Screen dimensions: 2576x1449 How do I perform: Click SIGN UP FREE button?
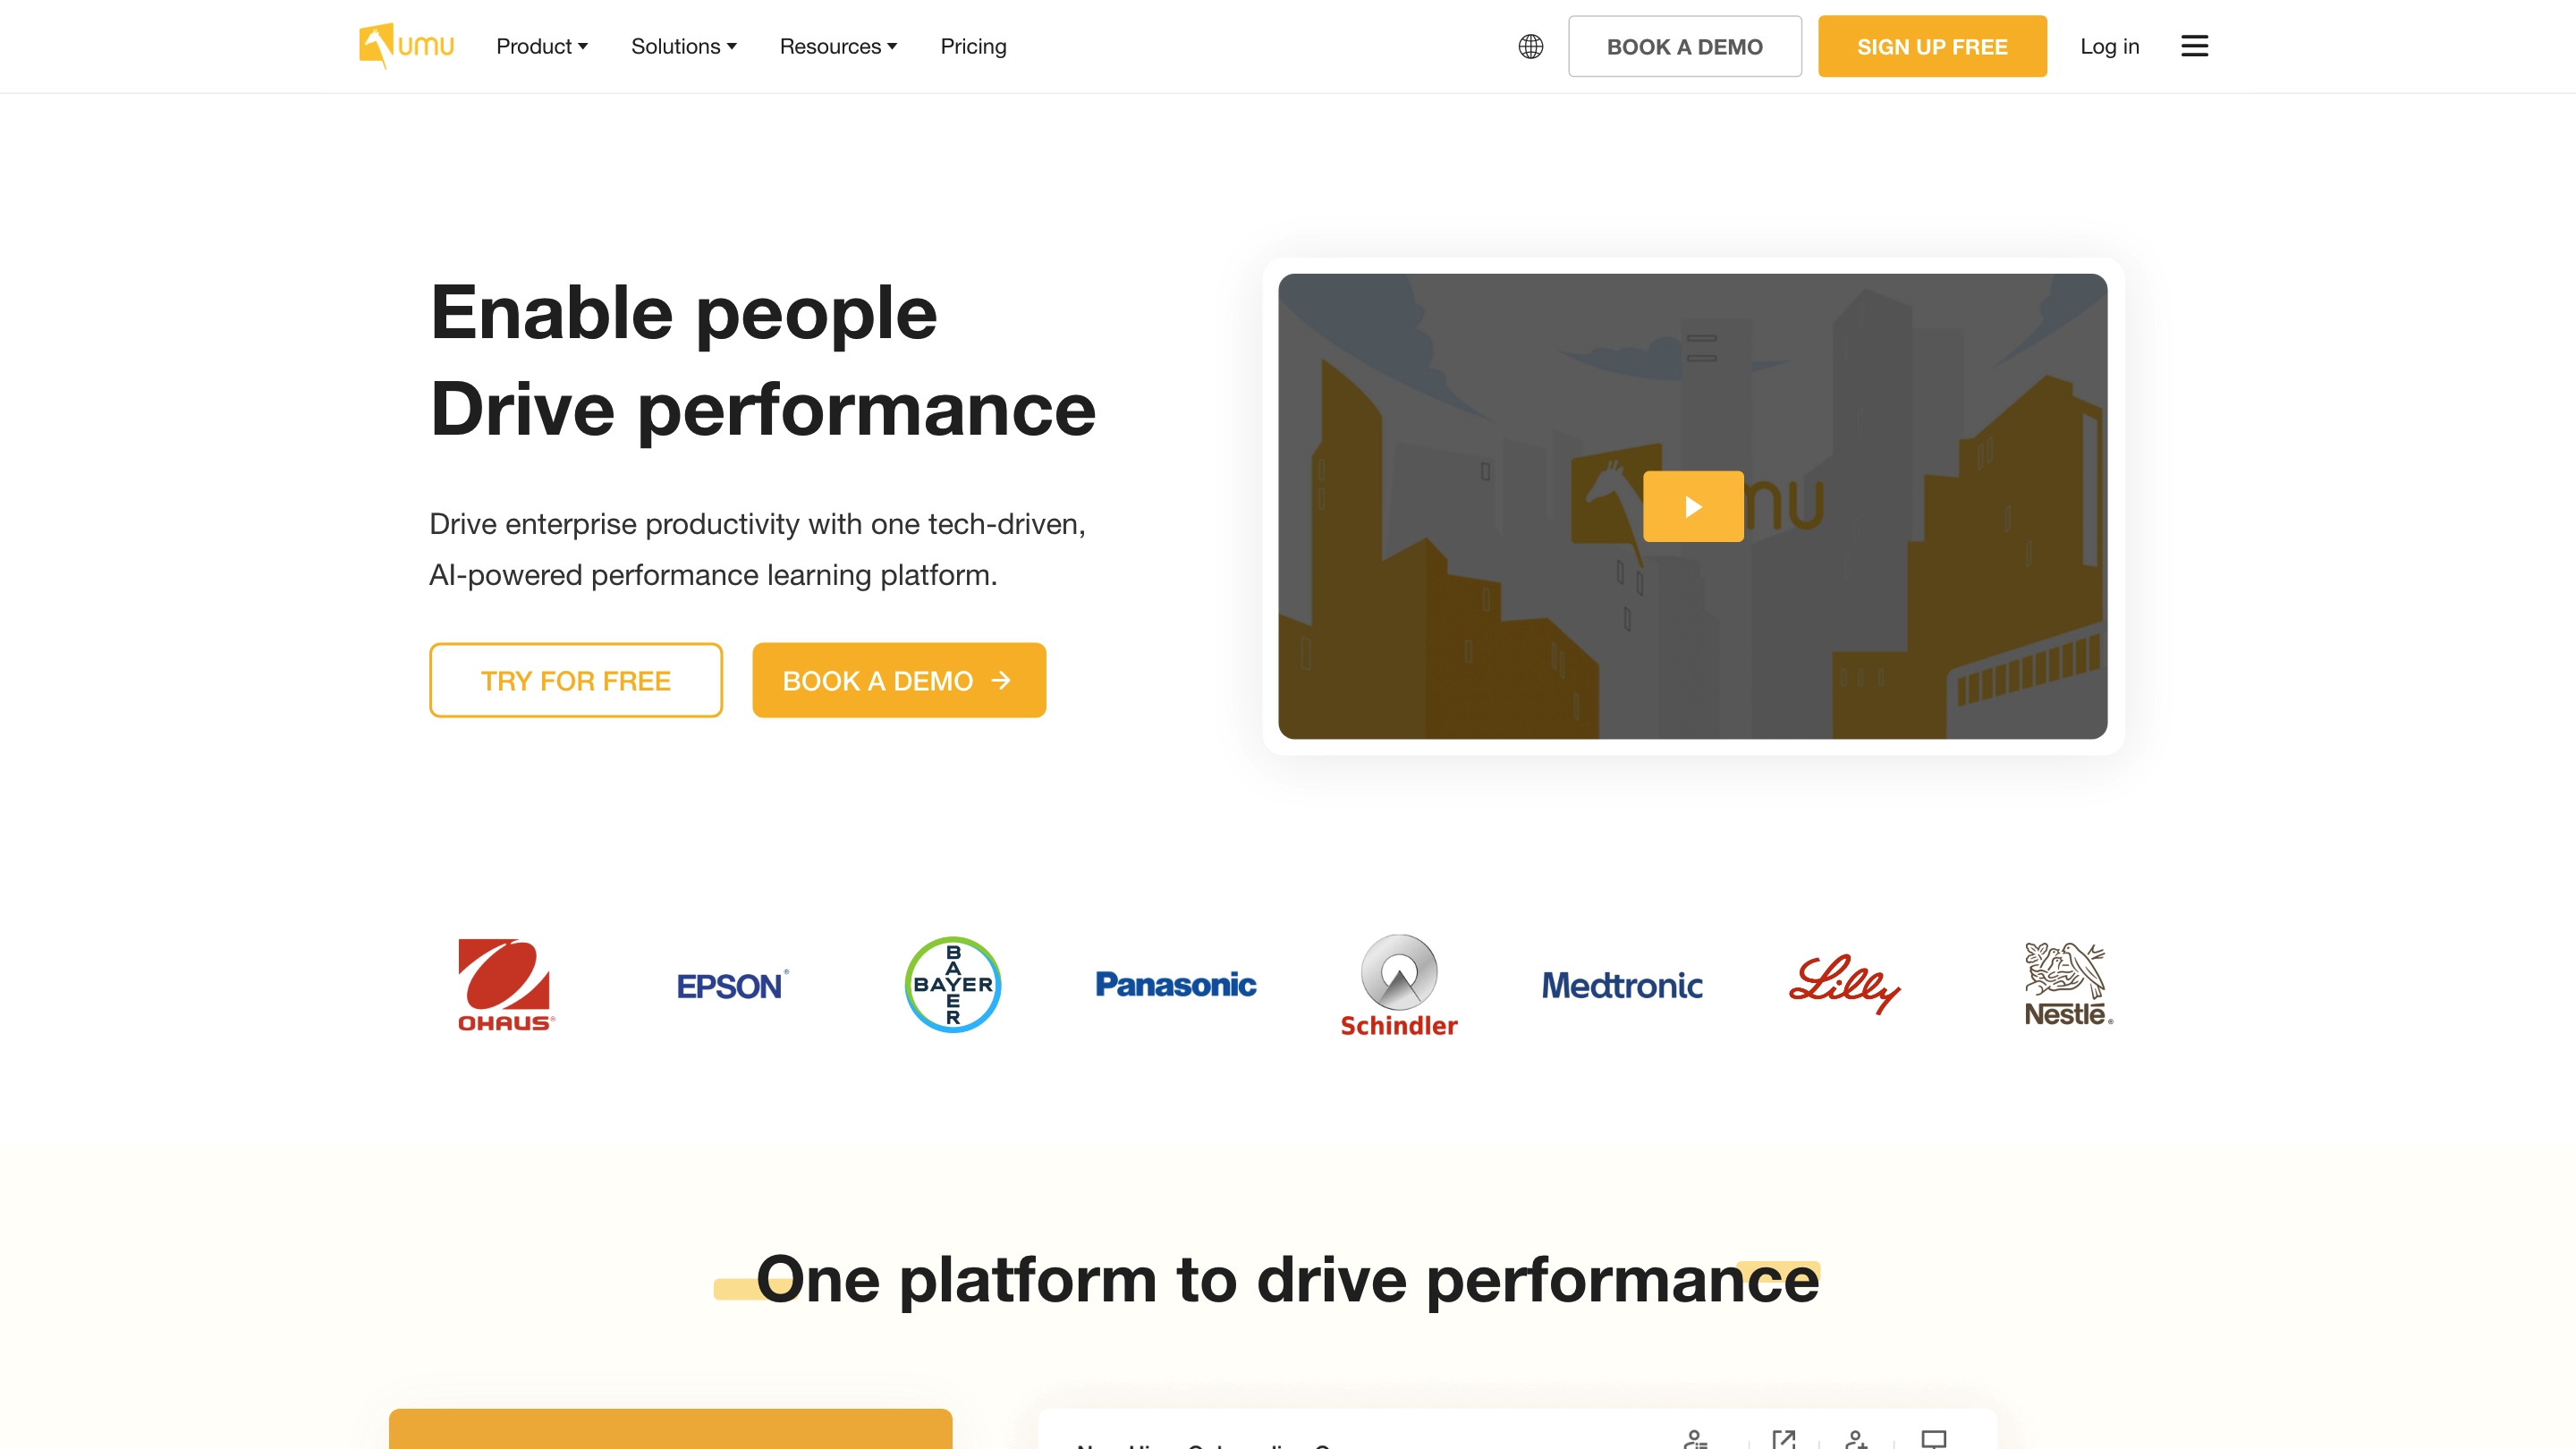click(1931, 46)
